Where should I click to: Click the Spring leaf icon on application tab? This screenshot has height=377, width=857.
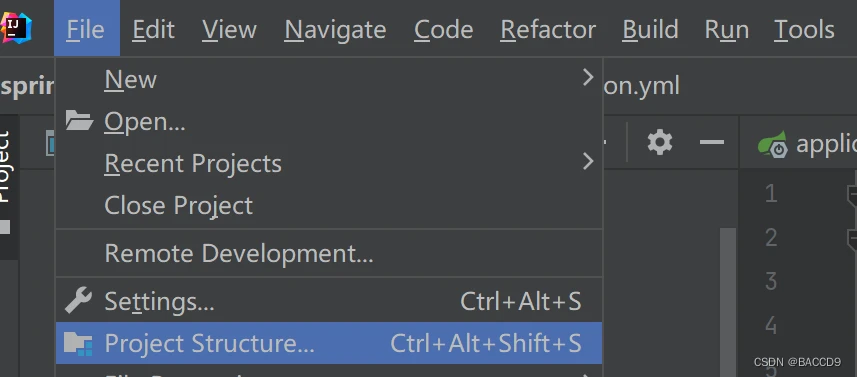coord(773,144)
